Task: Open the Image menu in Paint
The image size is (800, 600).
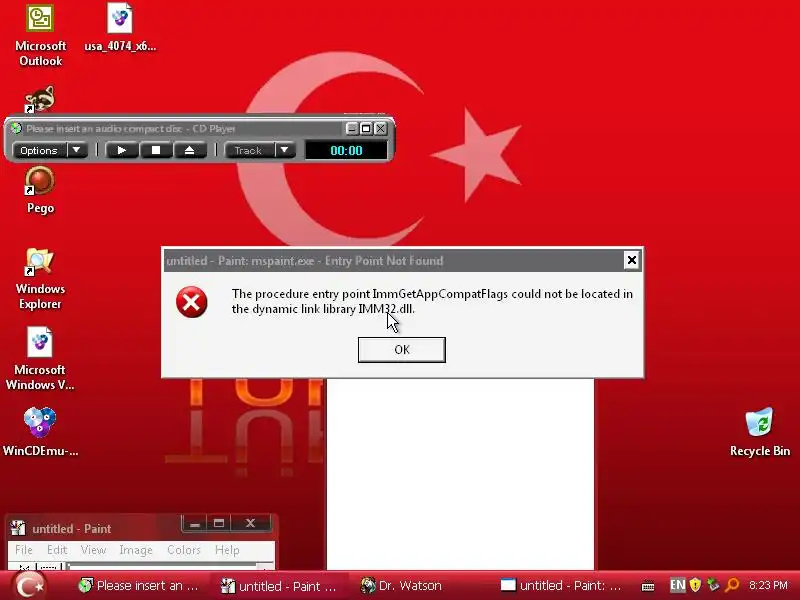Action: 136,550
